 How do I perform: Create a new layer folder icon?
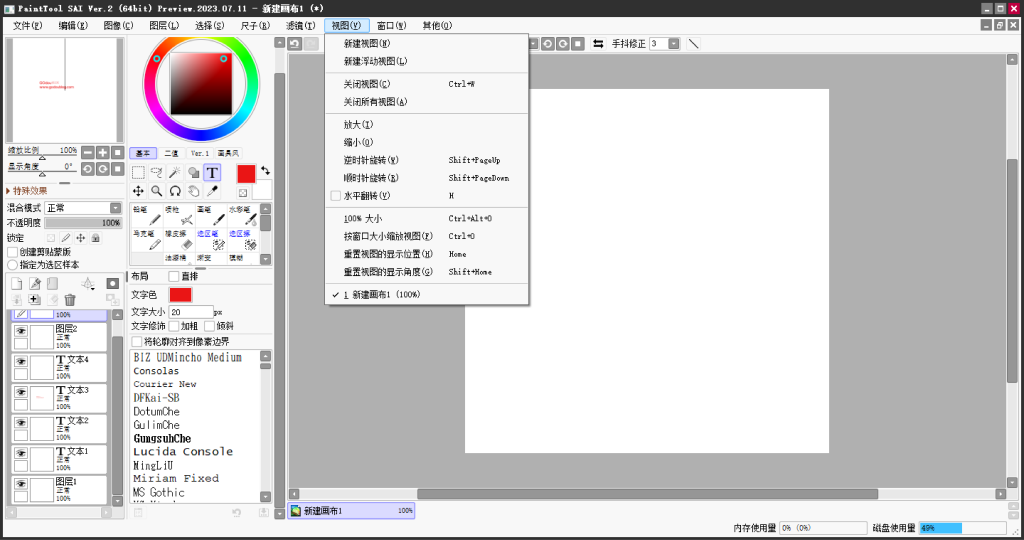52,283
